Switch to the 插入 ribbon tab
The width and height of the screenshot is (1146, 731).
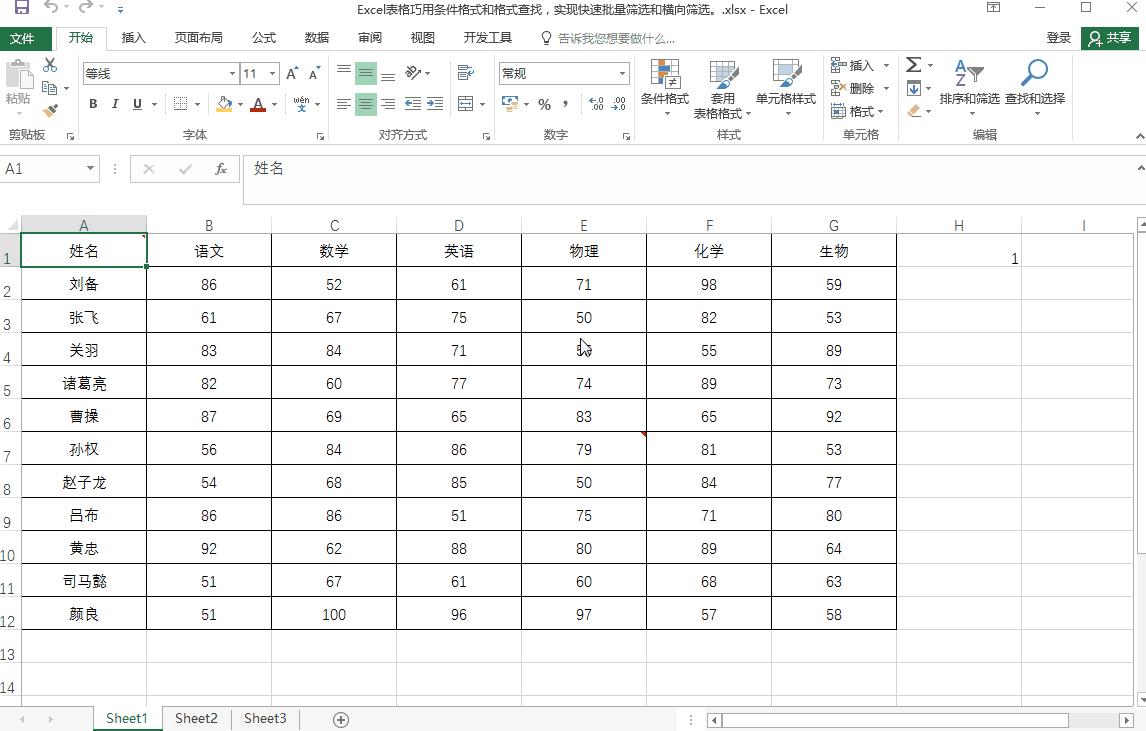[135, 38]
